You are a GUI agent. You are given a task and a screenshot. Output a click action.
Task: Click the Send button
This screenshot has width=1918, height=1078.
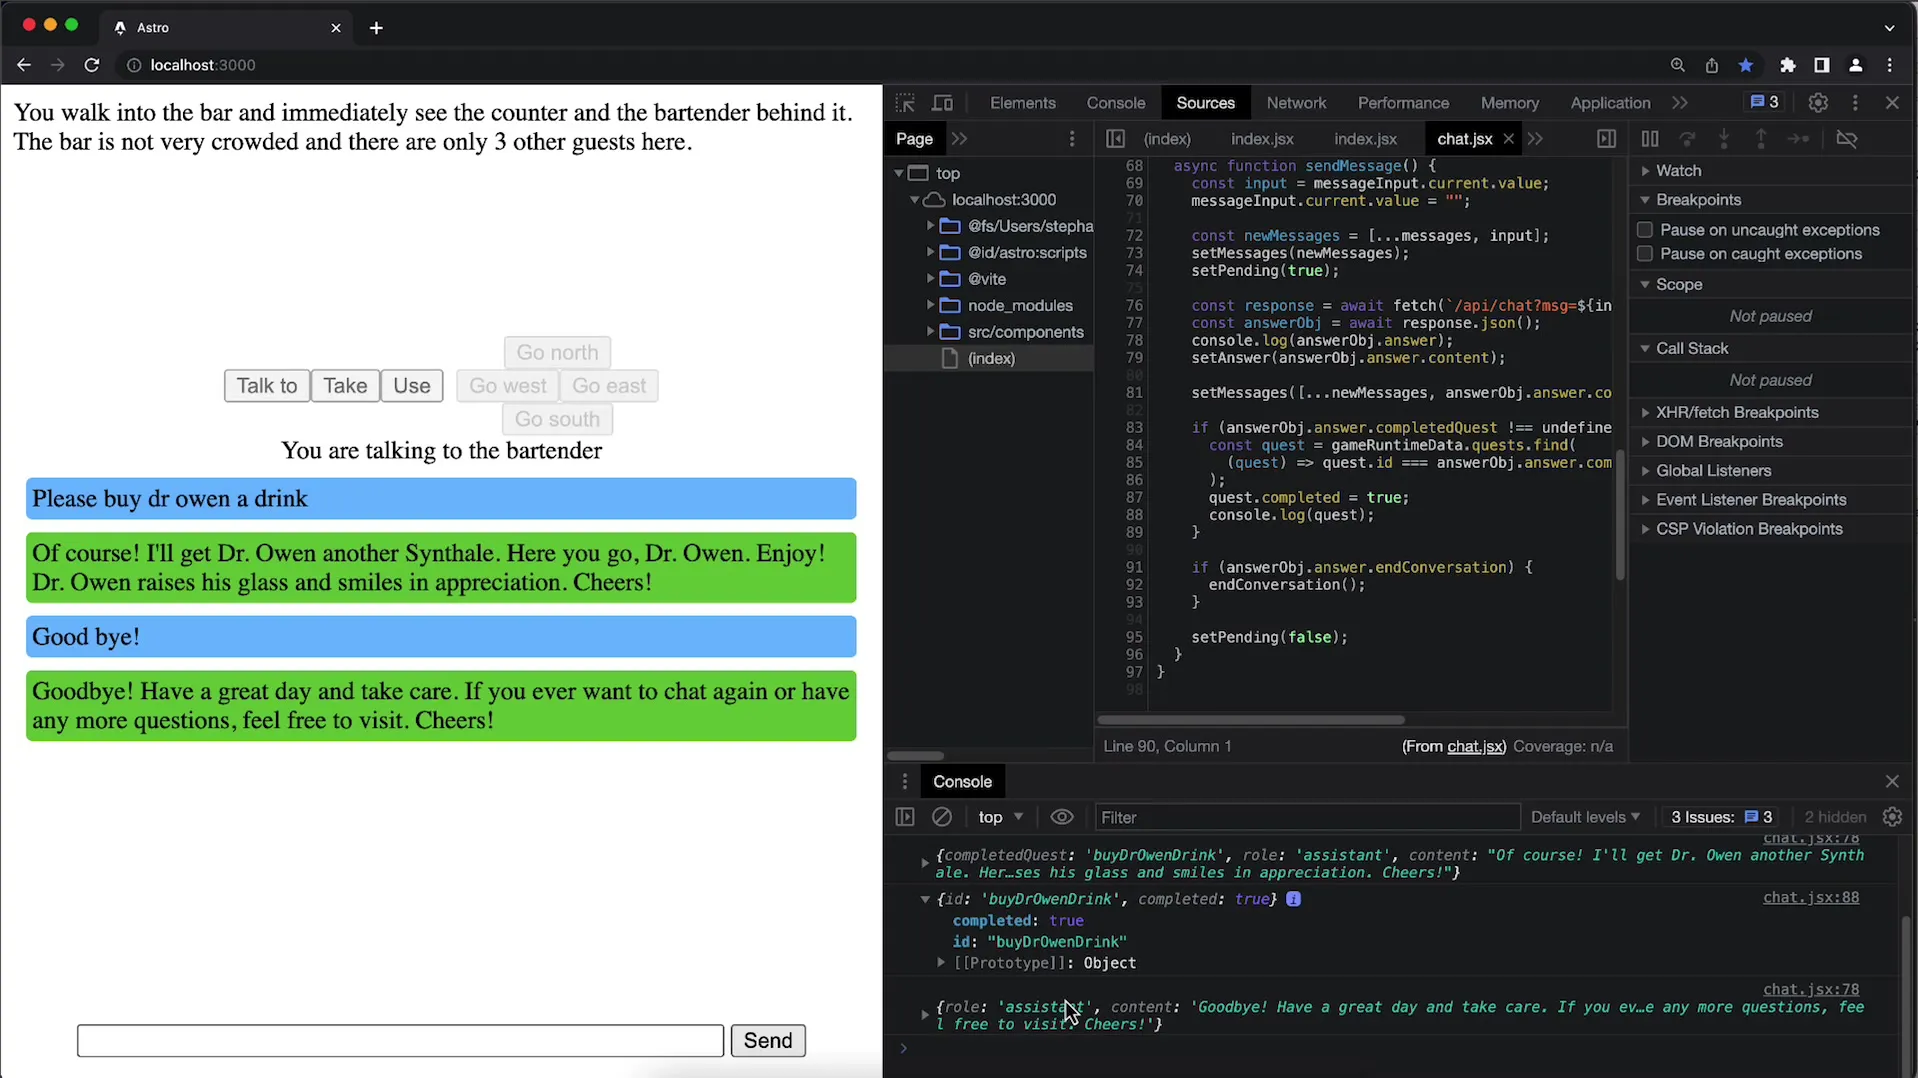tap(767, 1041)
